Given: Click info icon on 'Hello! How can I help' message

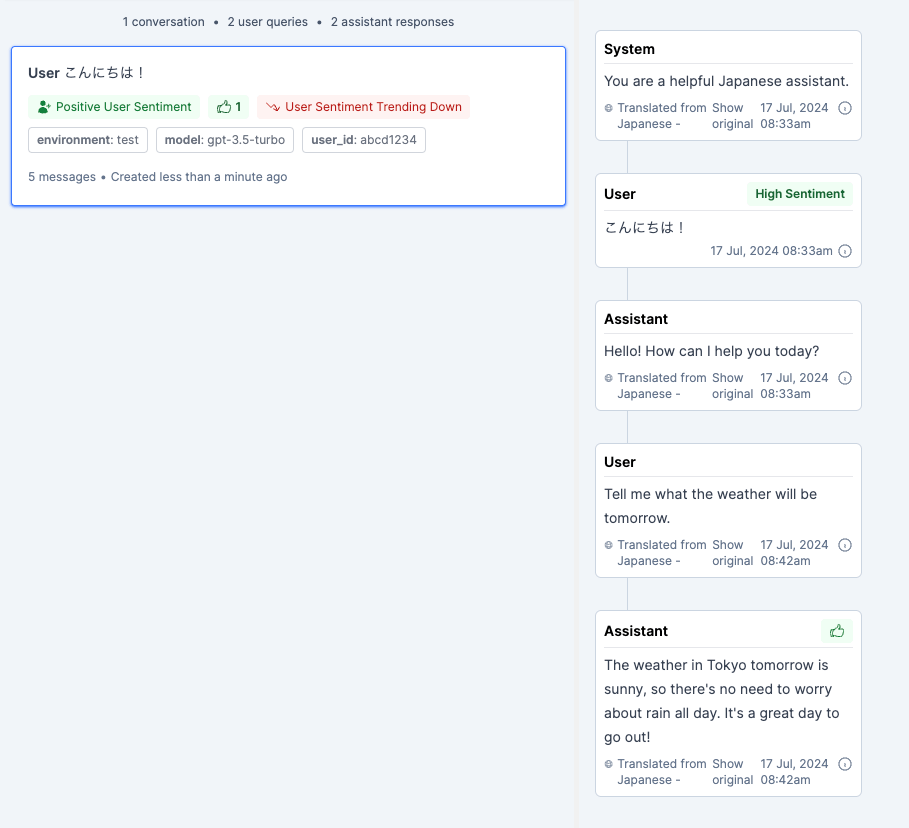Looking at the screenshot, I should tap(845, 378).
